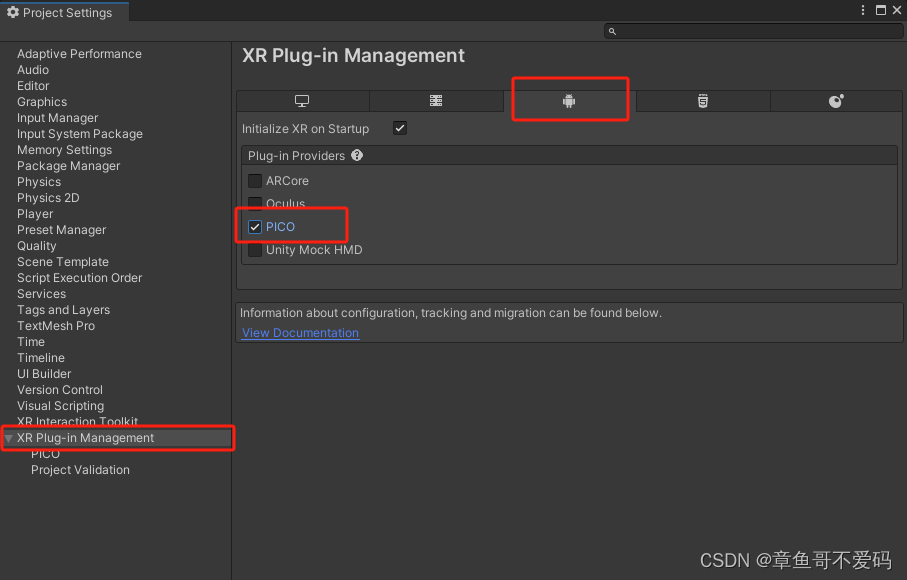Open Package Manager settings

(x=68, y=165)
